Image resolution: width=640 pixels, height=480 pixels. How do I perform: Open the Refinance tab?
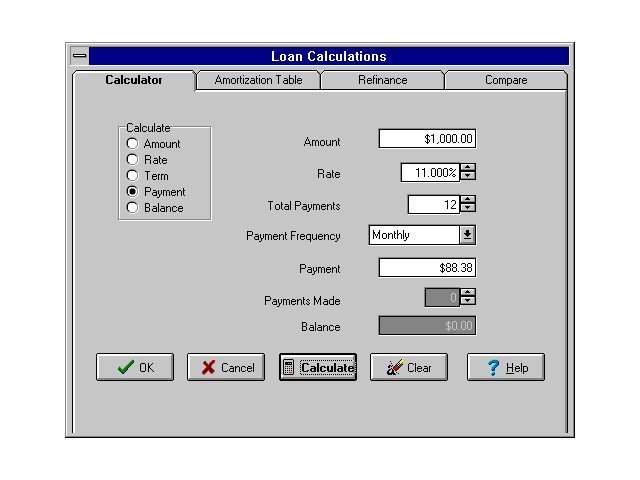[382, 80]
